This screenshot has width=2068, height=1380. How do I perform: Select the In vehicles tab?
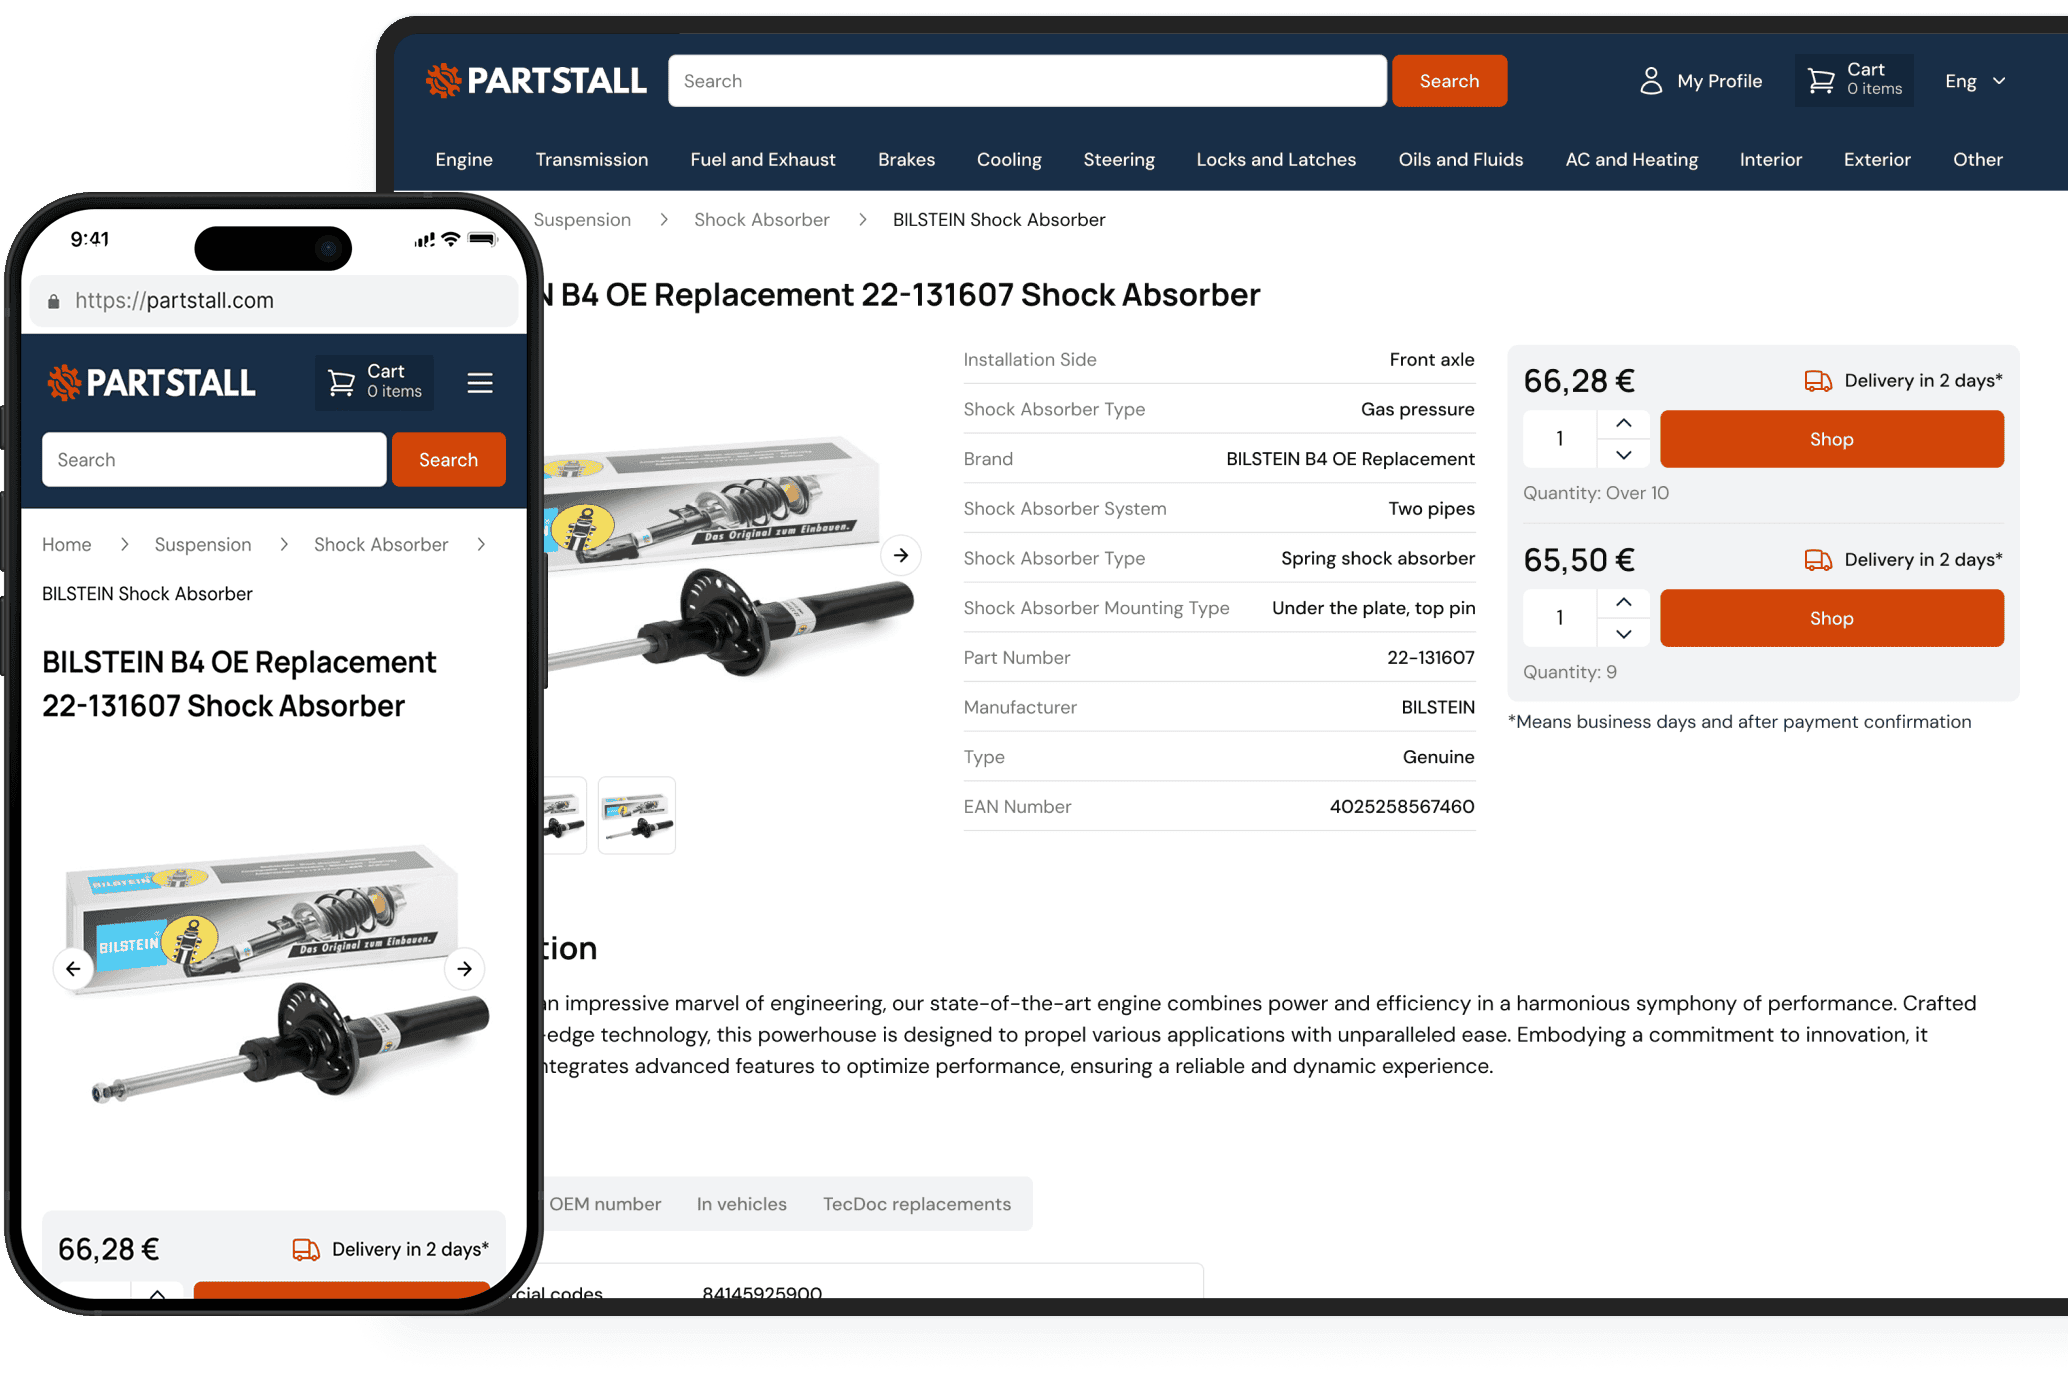click(x=741, y=1204)
